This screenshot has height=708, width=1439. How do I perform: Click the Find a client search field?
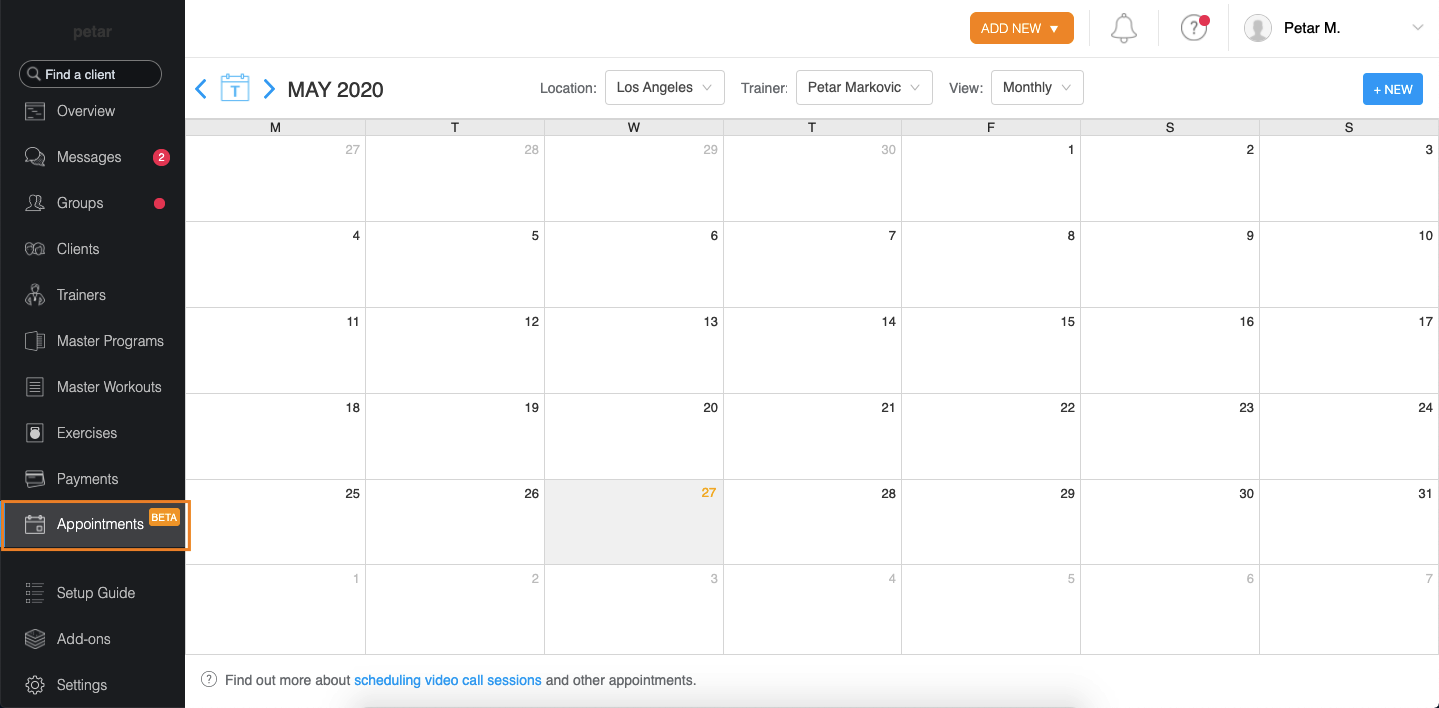coord(90,74)
